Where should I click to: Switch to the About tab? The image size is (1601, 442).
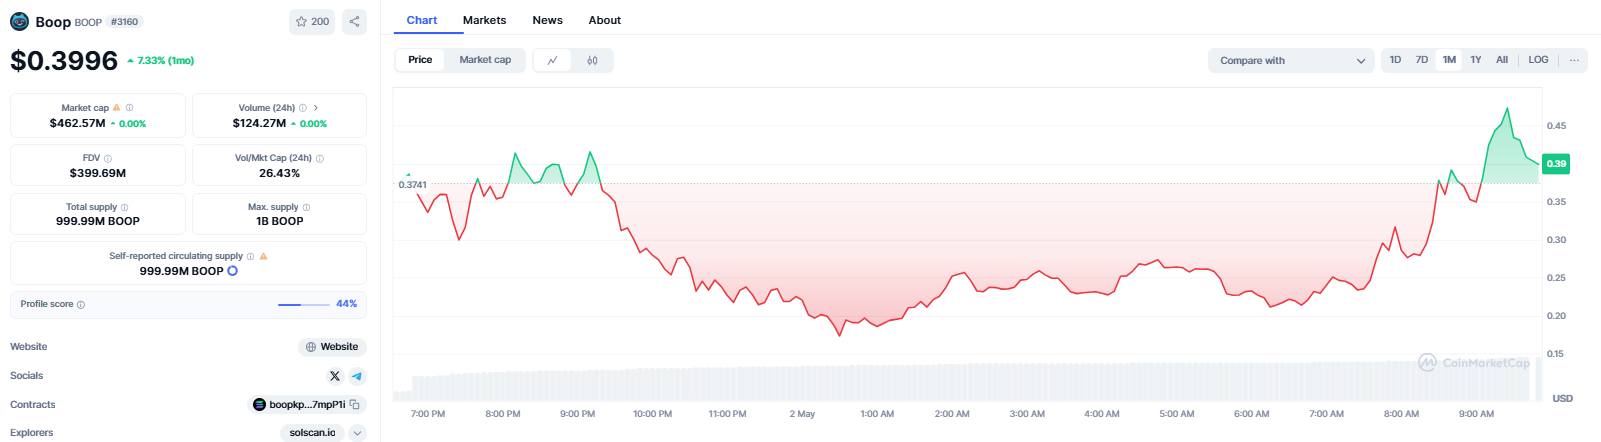pos(605,20)
